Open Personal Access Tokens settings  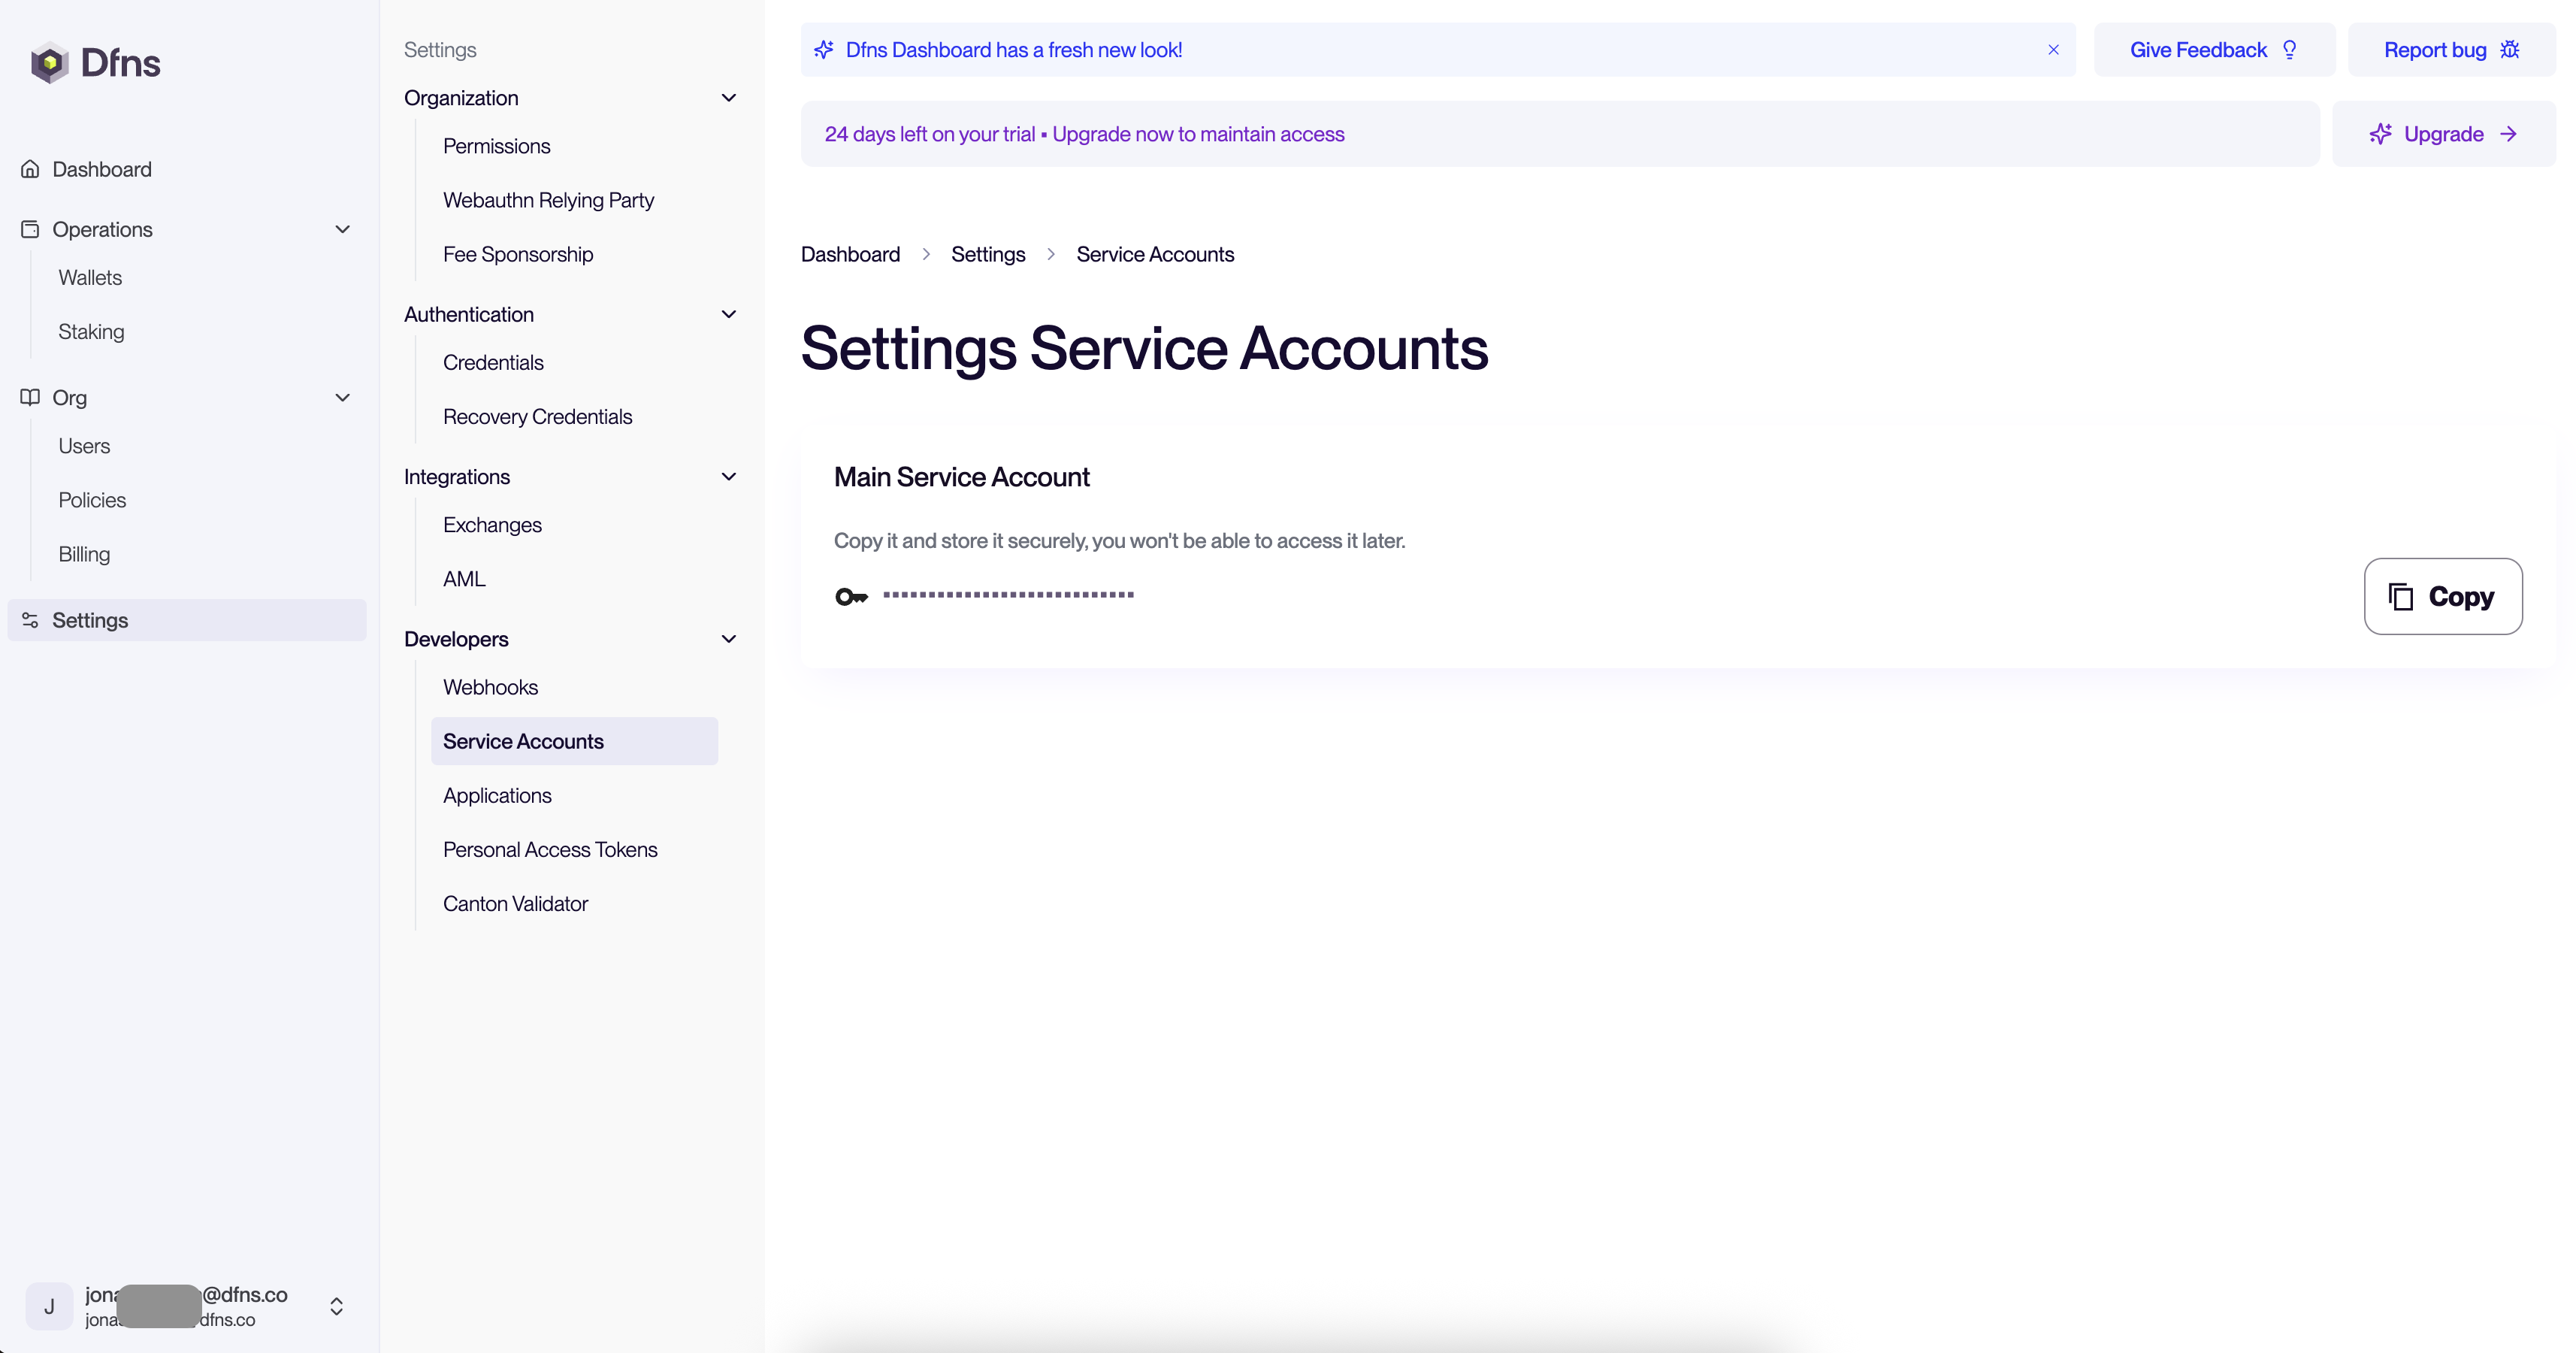tap(550, 849)
